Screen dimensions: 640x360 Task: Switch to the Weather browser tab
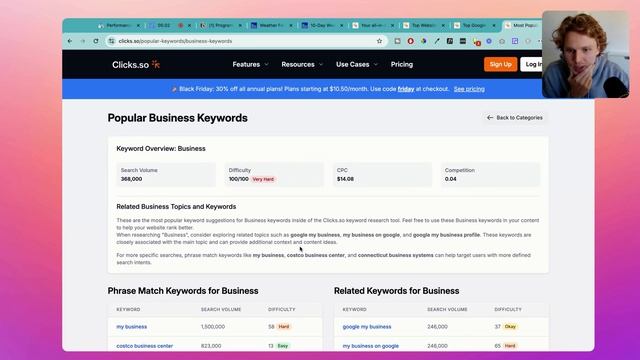(270, 25)
